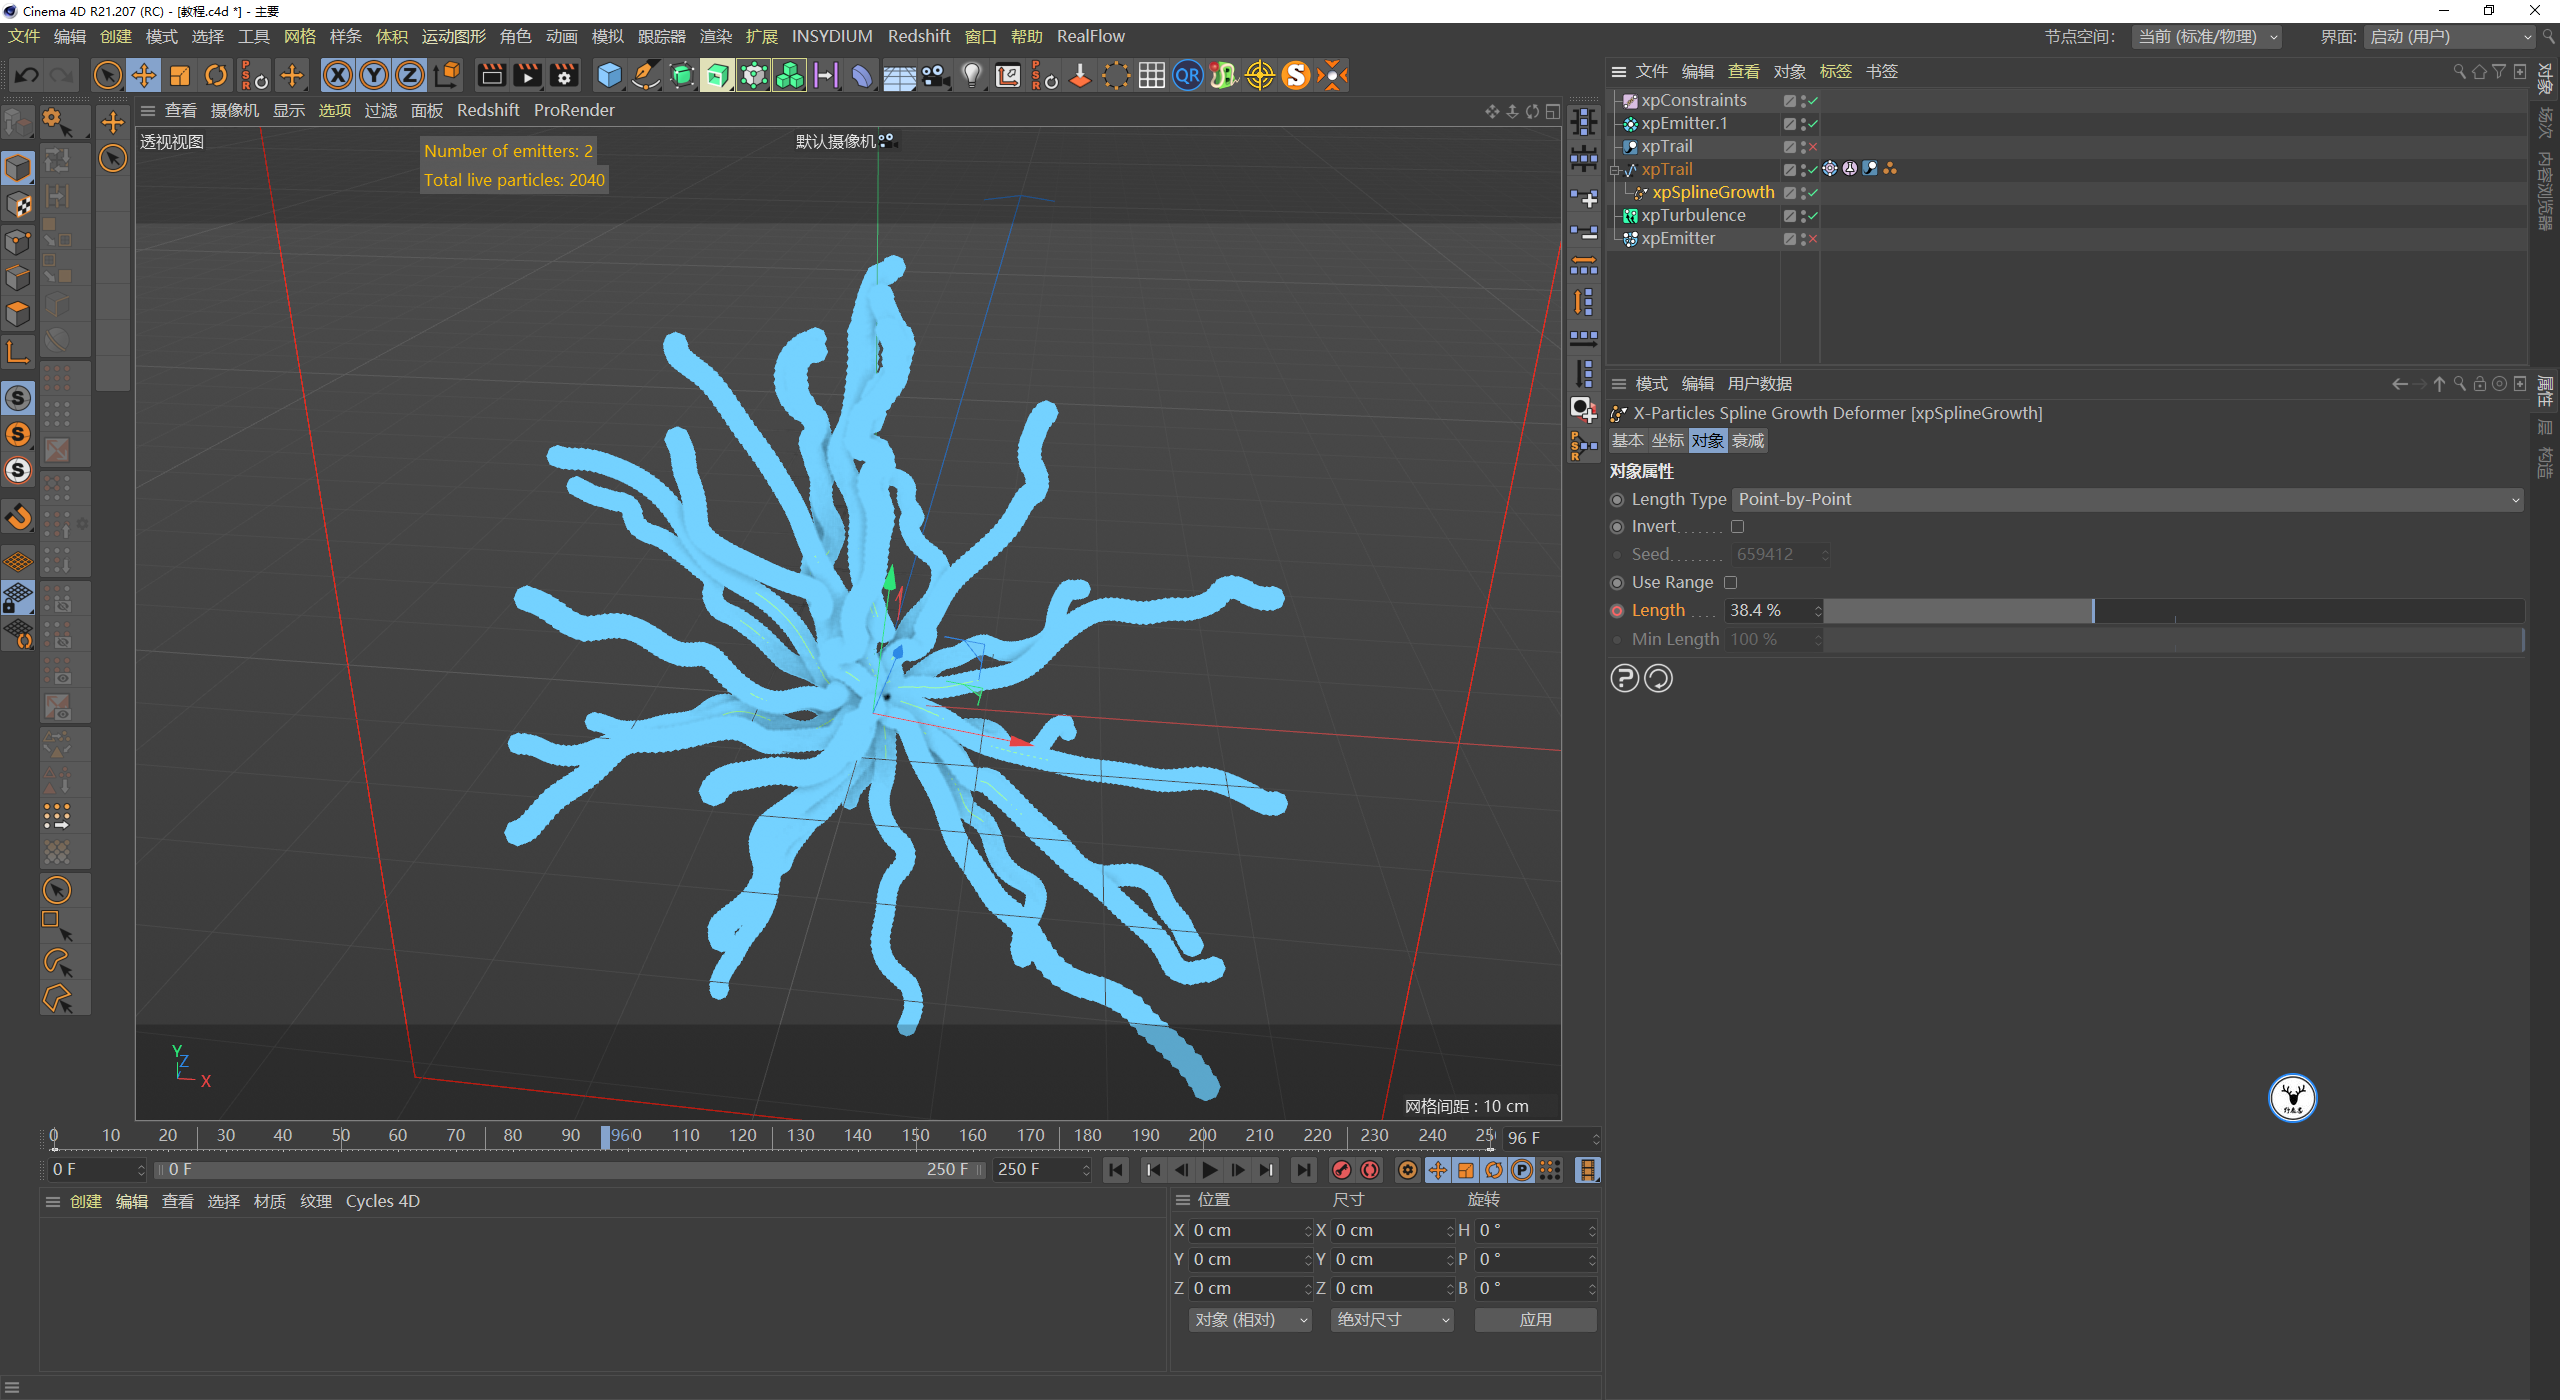
Task: Click the autokeying red circular button
Action: [x=1371, y=1169]
